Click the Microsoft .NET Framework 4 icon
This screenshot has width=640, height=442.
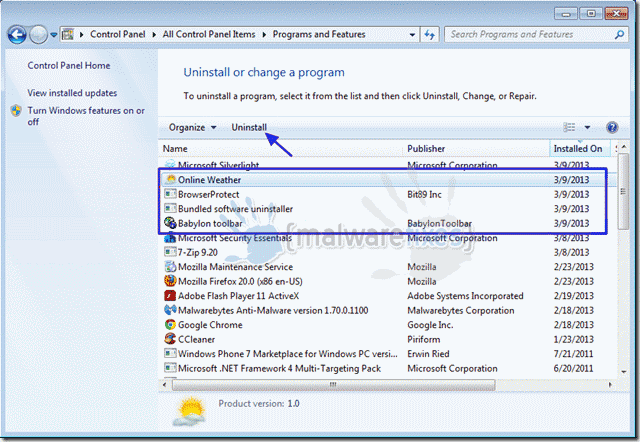(x=170, y=368)
